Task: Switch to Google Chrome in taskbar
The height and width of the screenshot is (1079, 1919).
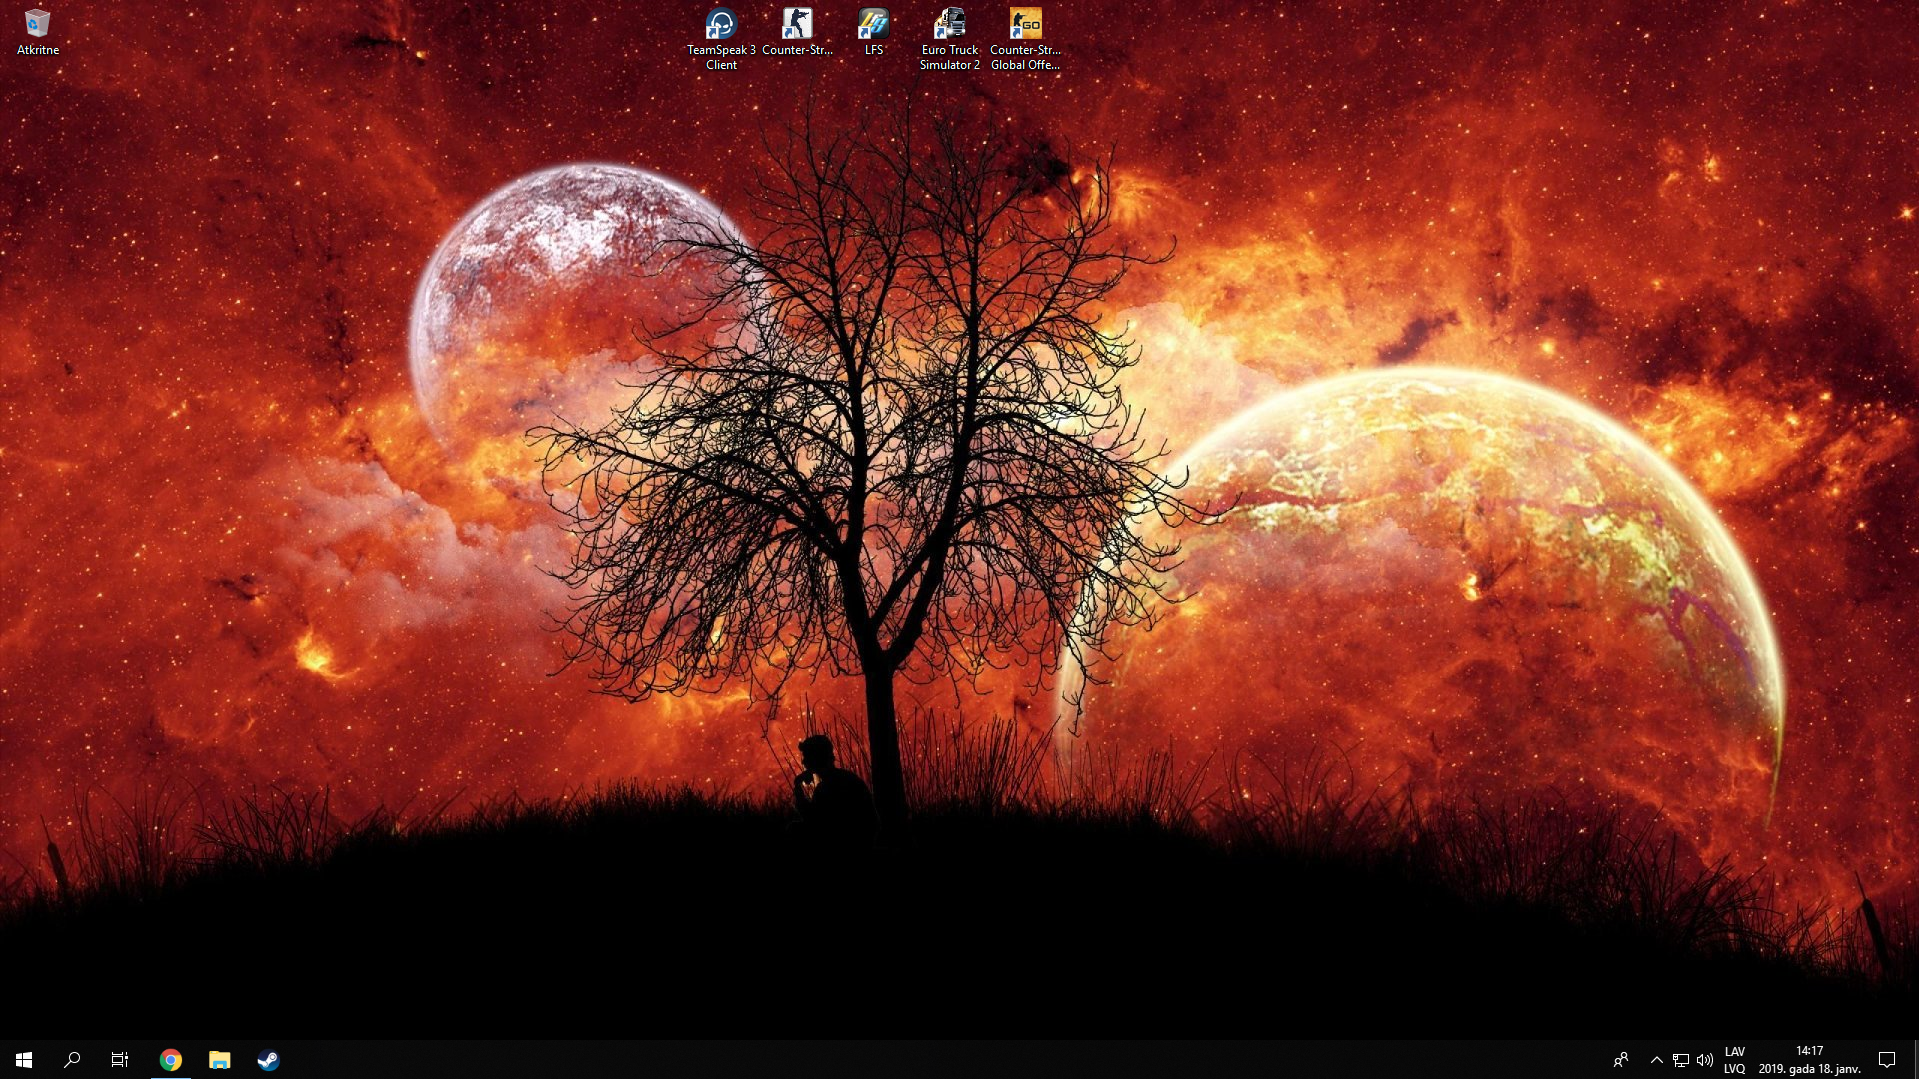Action: click(171, 1060)
